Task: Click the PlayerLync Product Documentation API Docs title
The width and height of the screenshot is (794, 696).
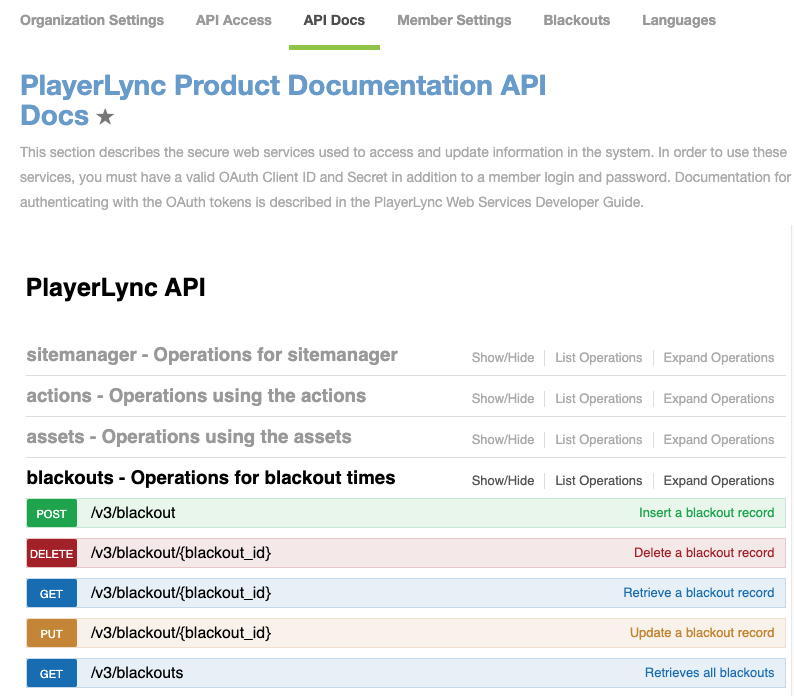Action: [x=283, y=100]
